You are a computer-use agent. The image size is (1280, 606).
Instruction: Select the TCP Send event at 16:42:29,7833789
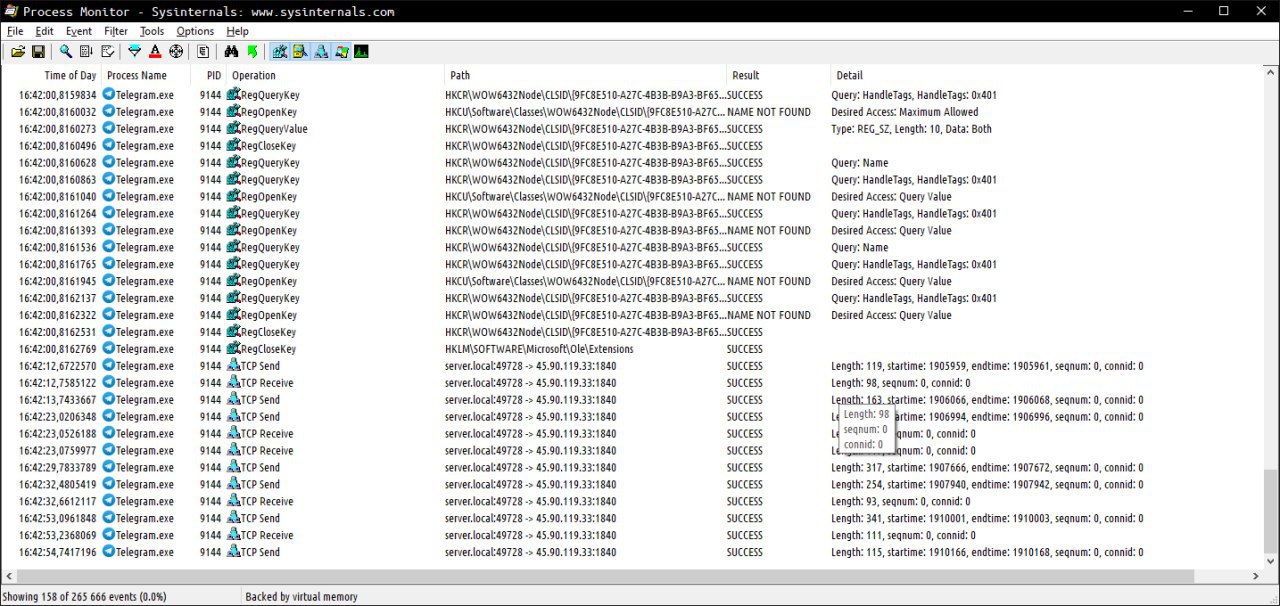coord(630,467)
